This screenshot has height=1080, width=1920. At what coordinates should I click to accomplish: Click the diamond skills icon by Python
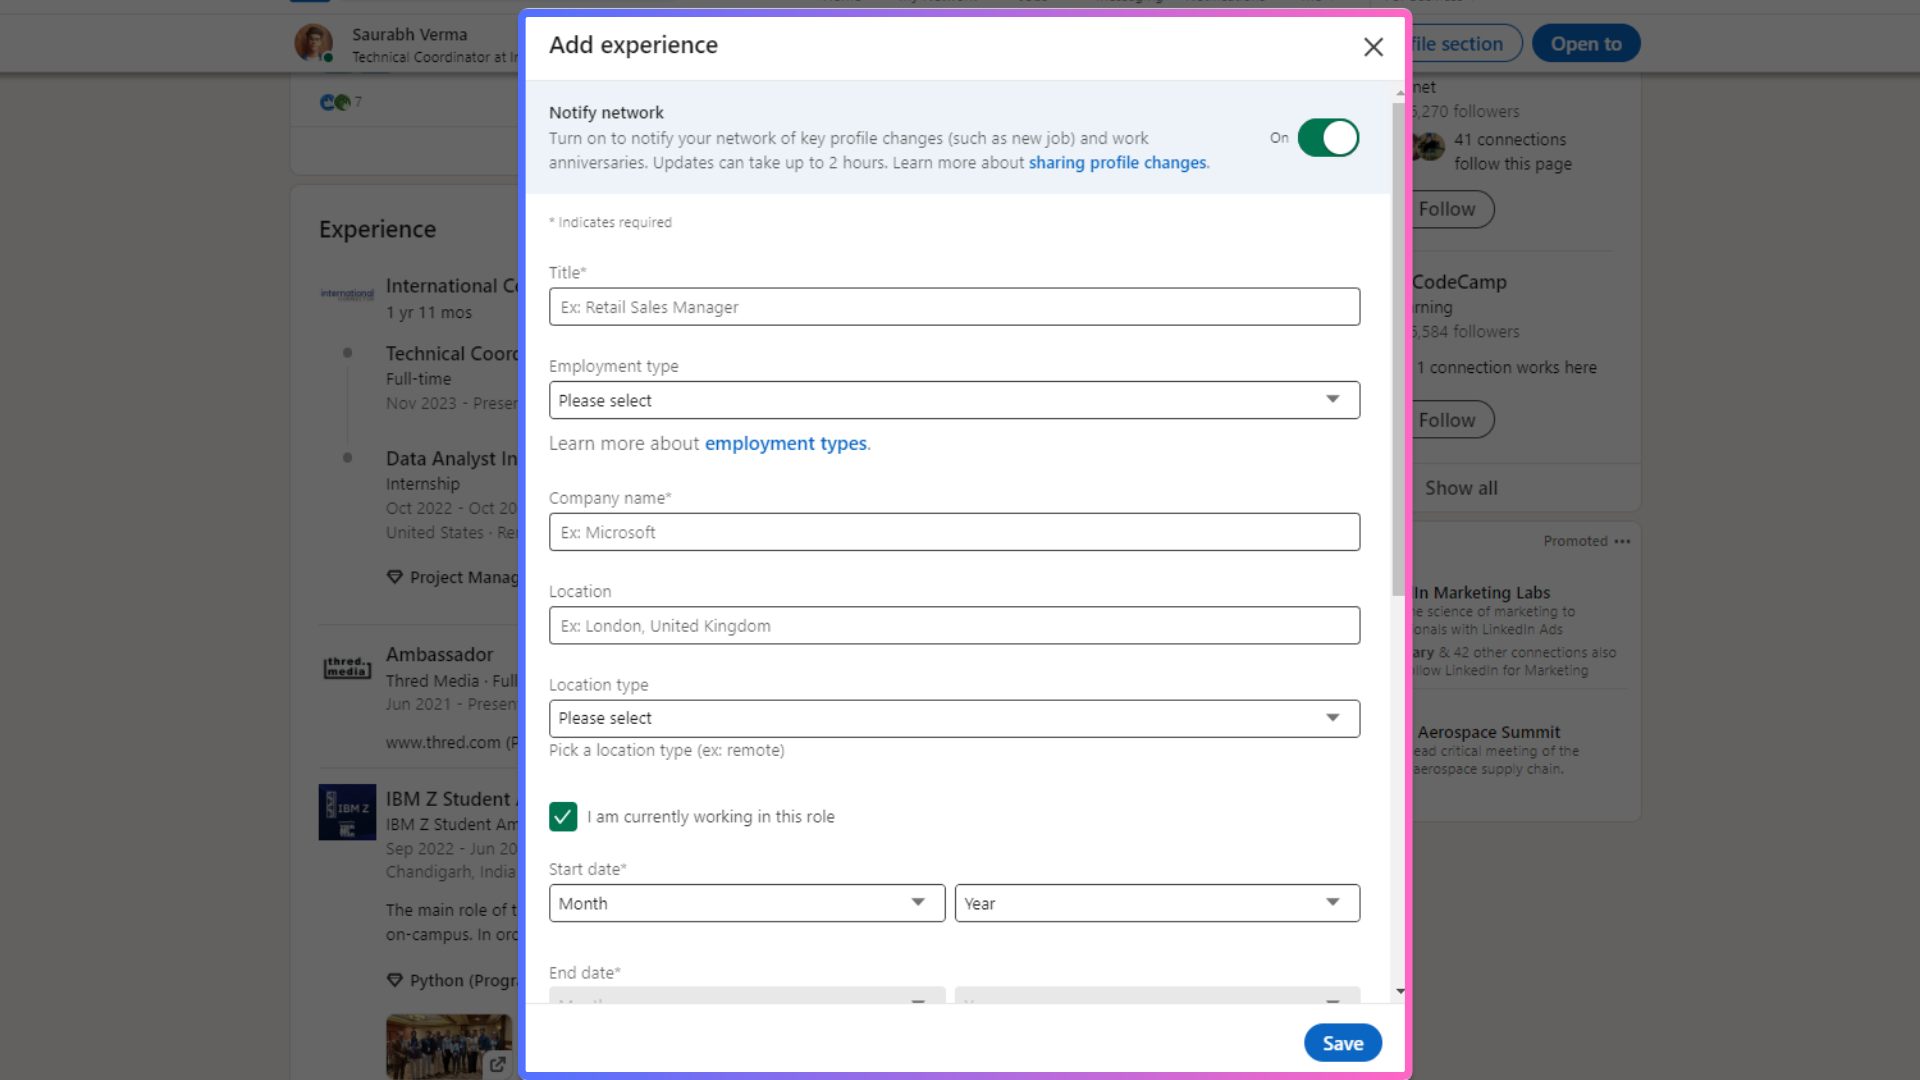pyautogui.click(x=395, y=980)
